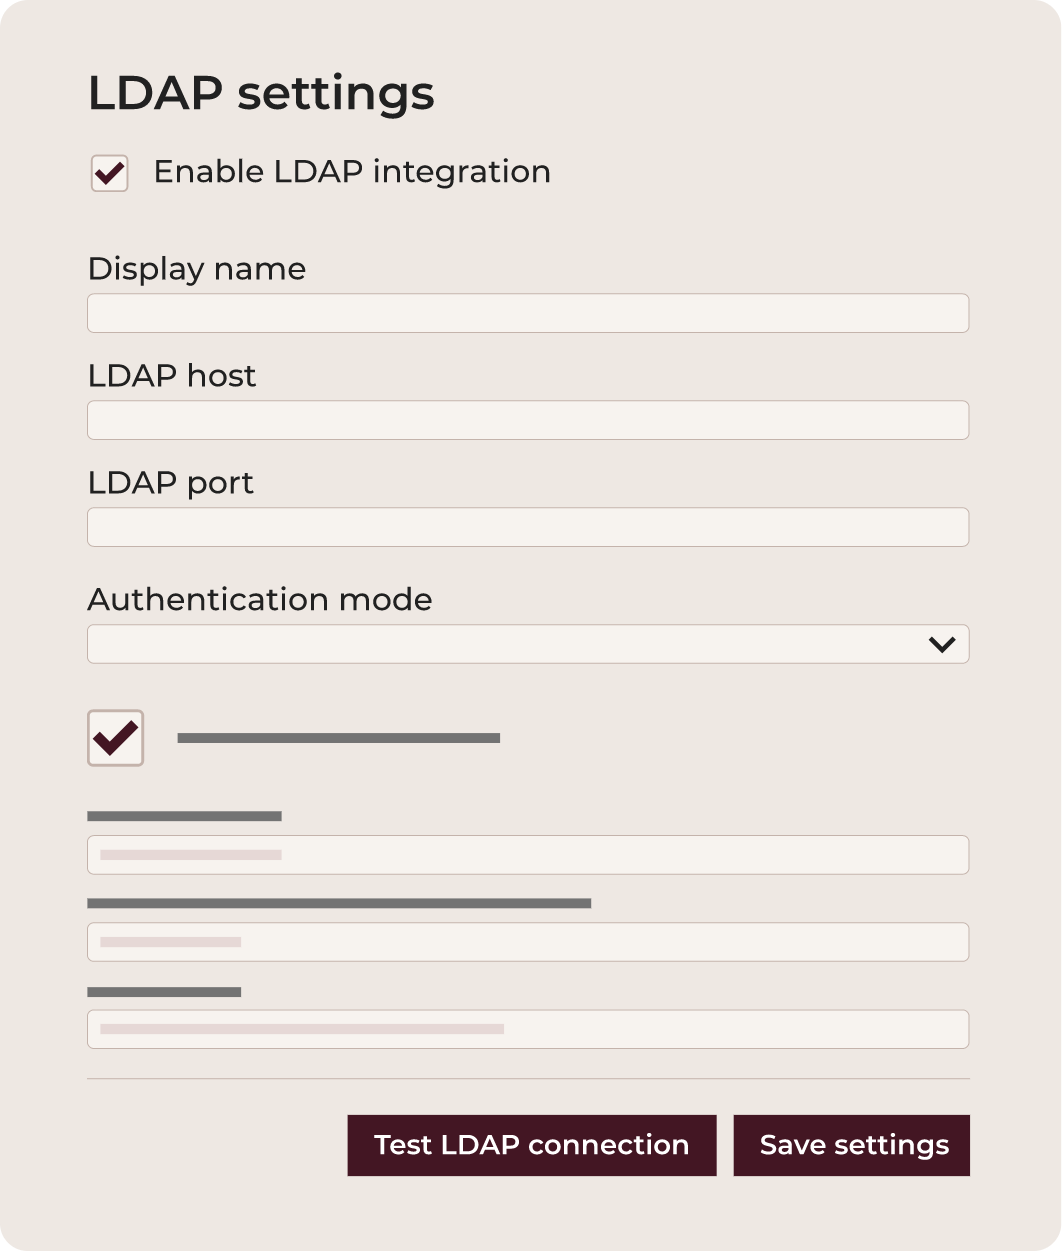1062x1252 pixels.
Task: Click the Enable LDAP integration label text
Action: 351,172
